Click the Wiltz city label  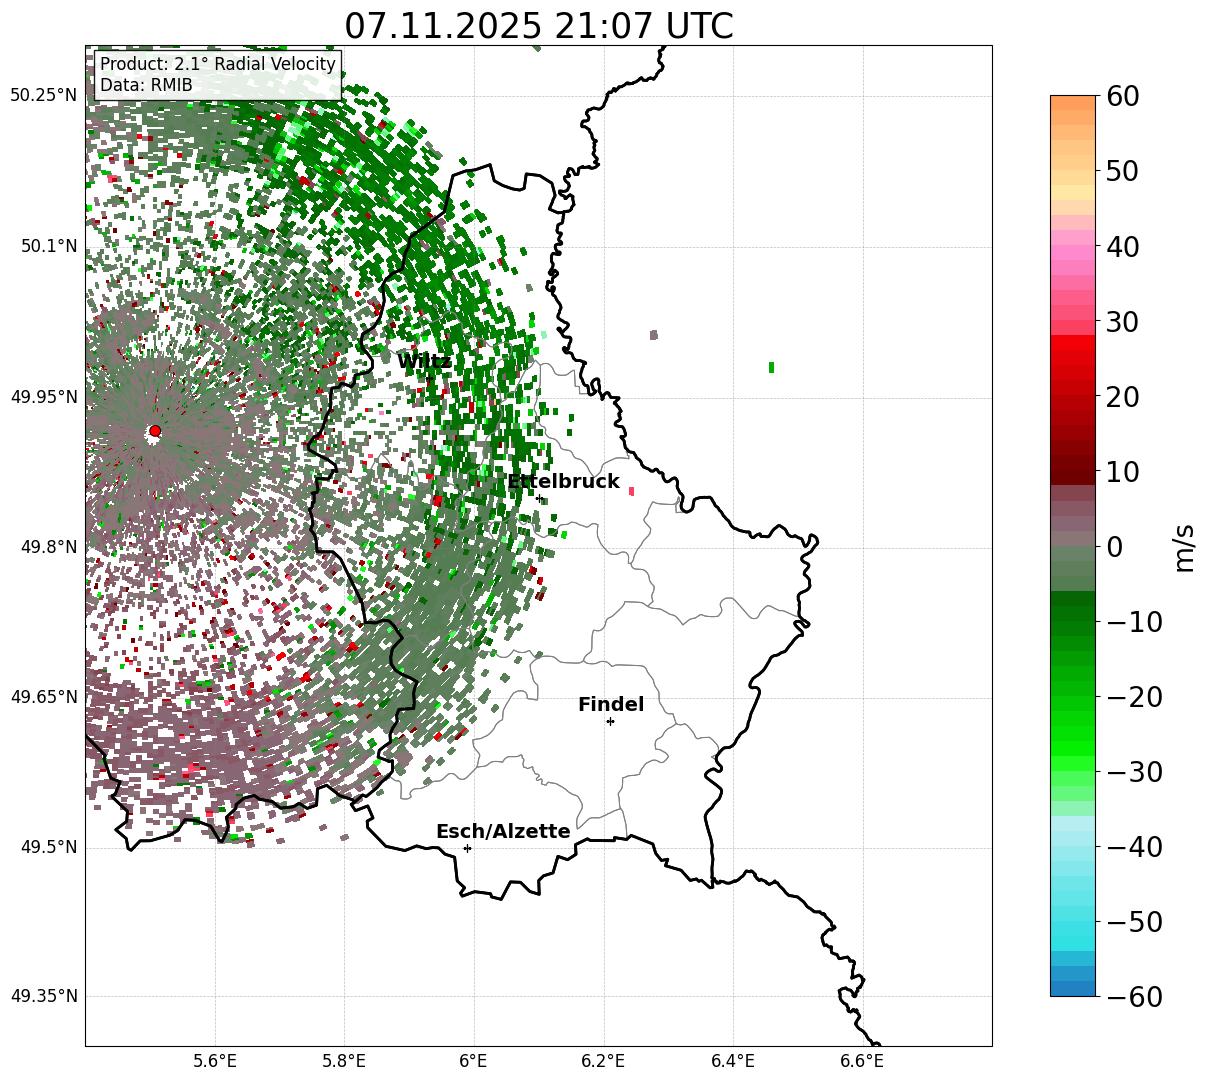click(424, 362)
